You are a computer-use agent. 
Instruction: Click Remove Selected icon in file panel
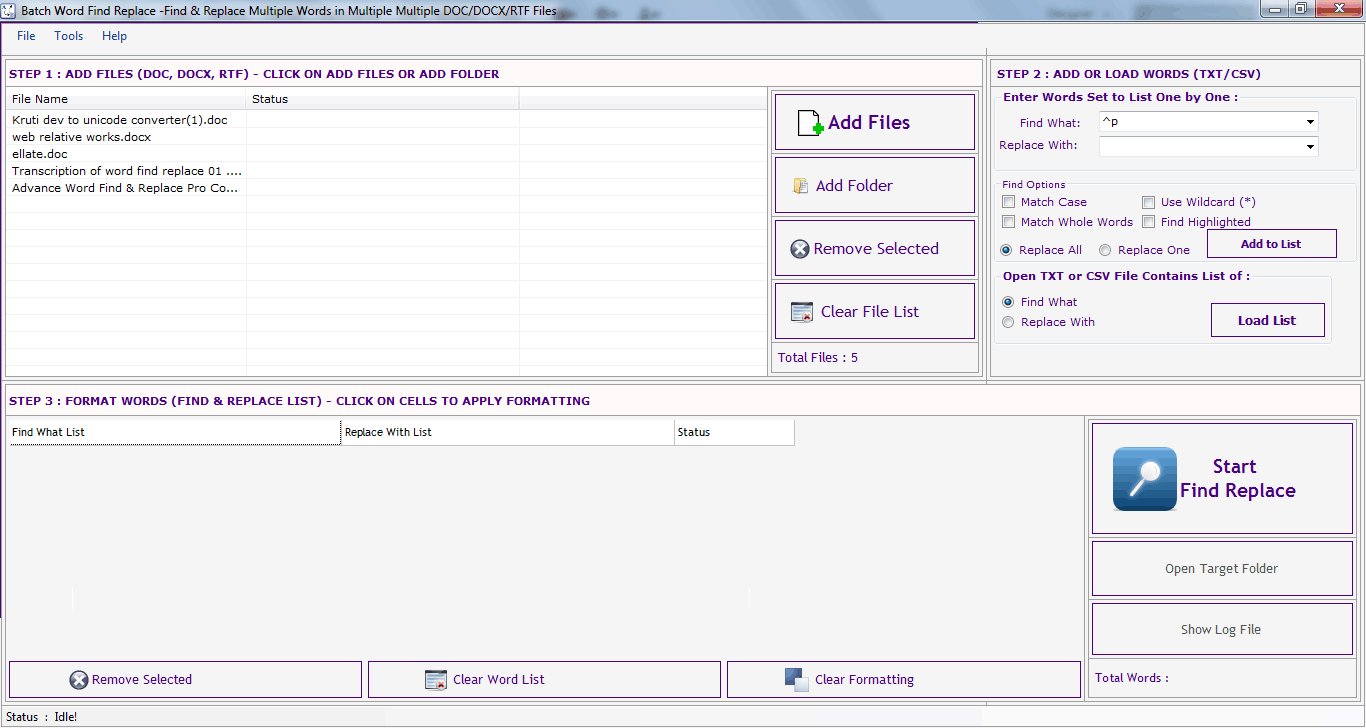click(799, 249)
